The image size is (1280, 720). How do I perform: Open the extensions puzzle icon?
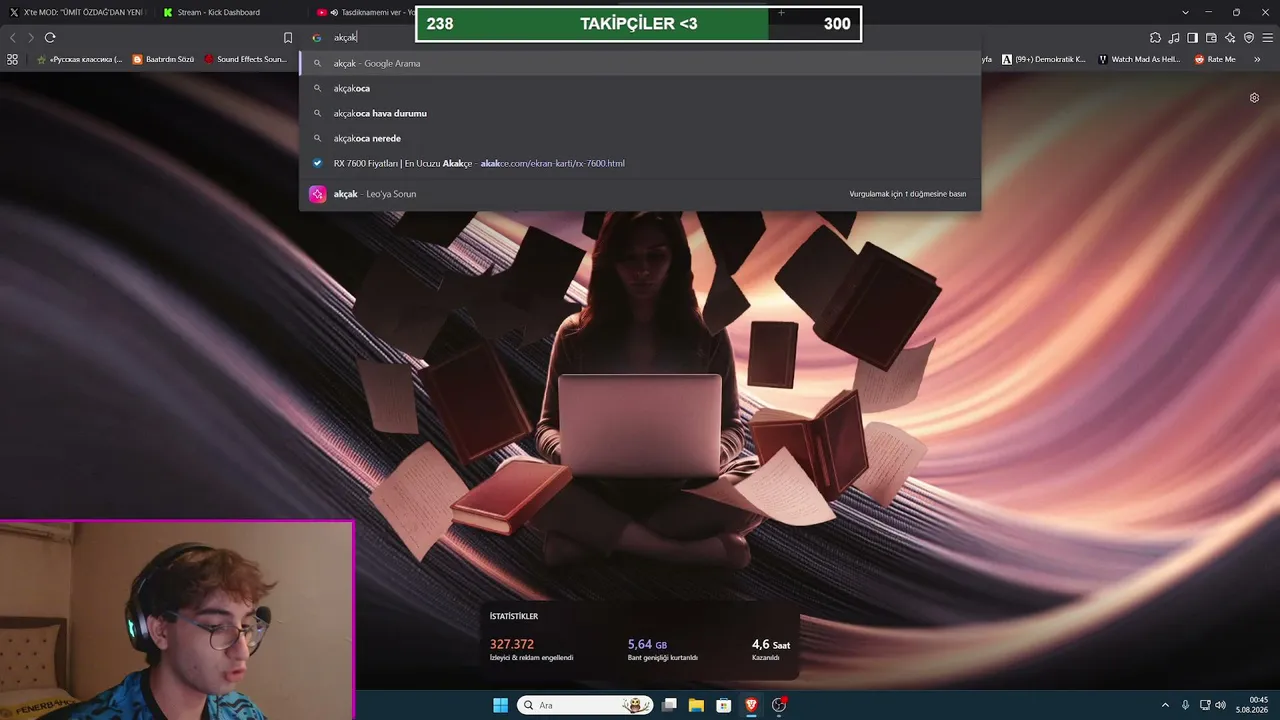point(1155,38)
